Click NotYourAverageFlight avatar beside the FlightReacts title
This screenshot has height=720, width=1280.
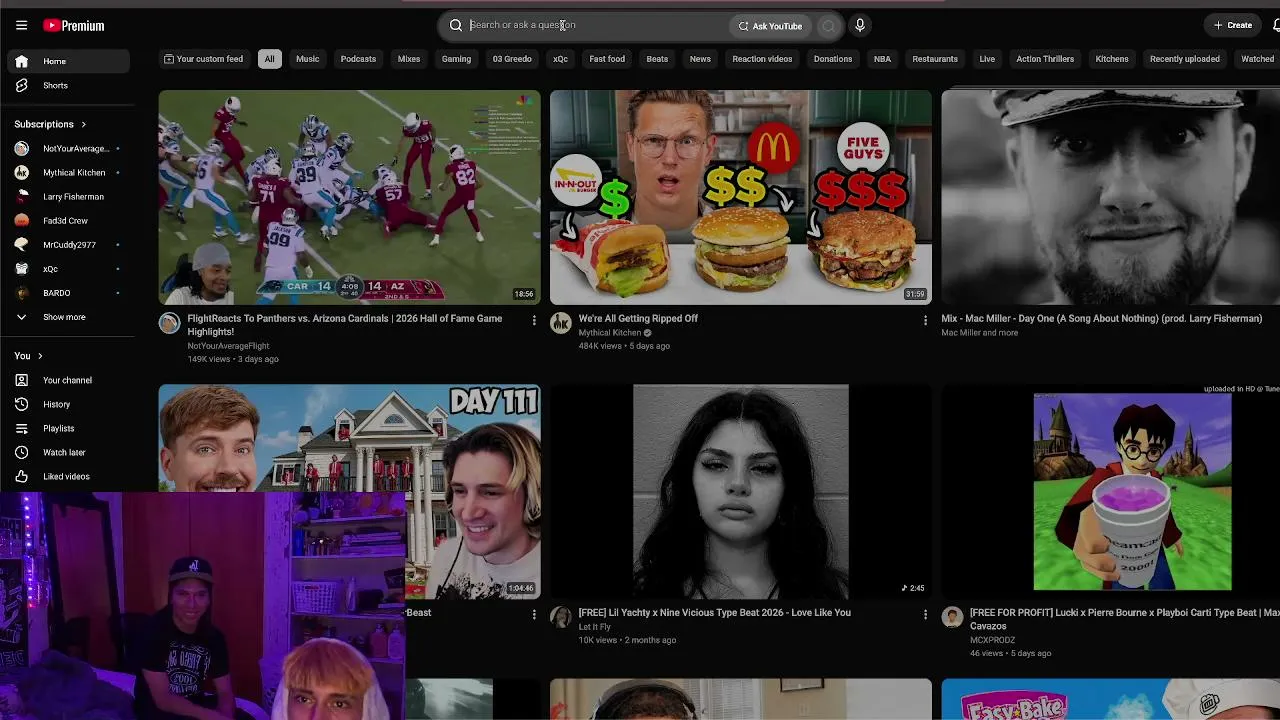tap(170, 323)
